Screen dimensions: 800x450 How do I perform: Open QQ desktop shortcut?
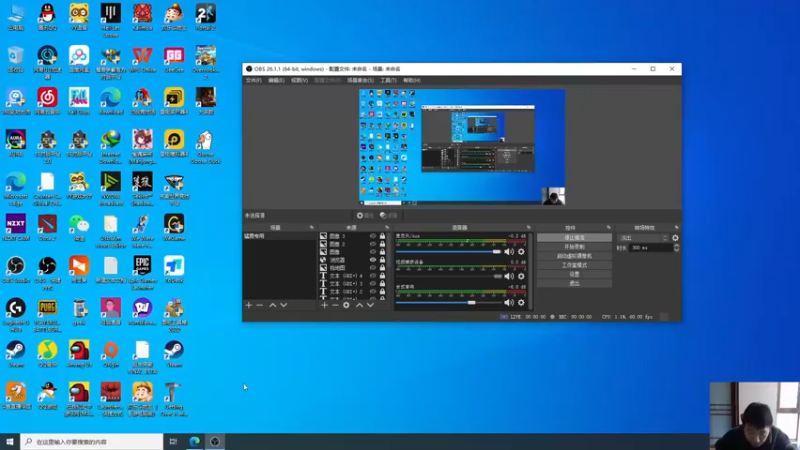point(47,17)
